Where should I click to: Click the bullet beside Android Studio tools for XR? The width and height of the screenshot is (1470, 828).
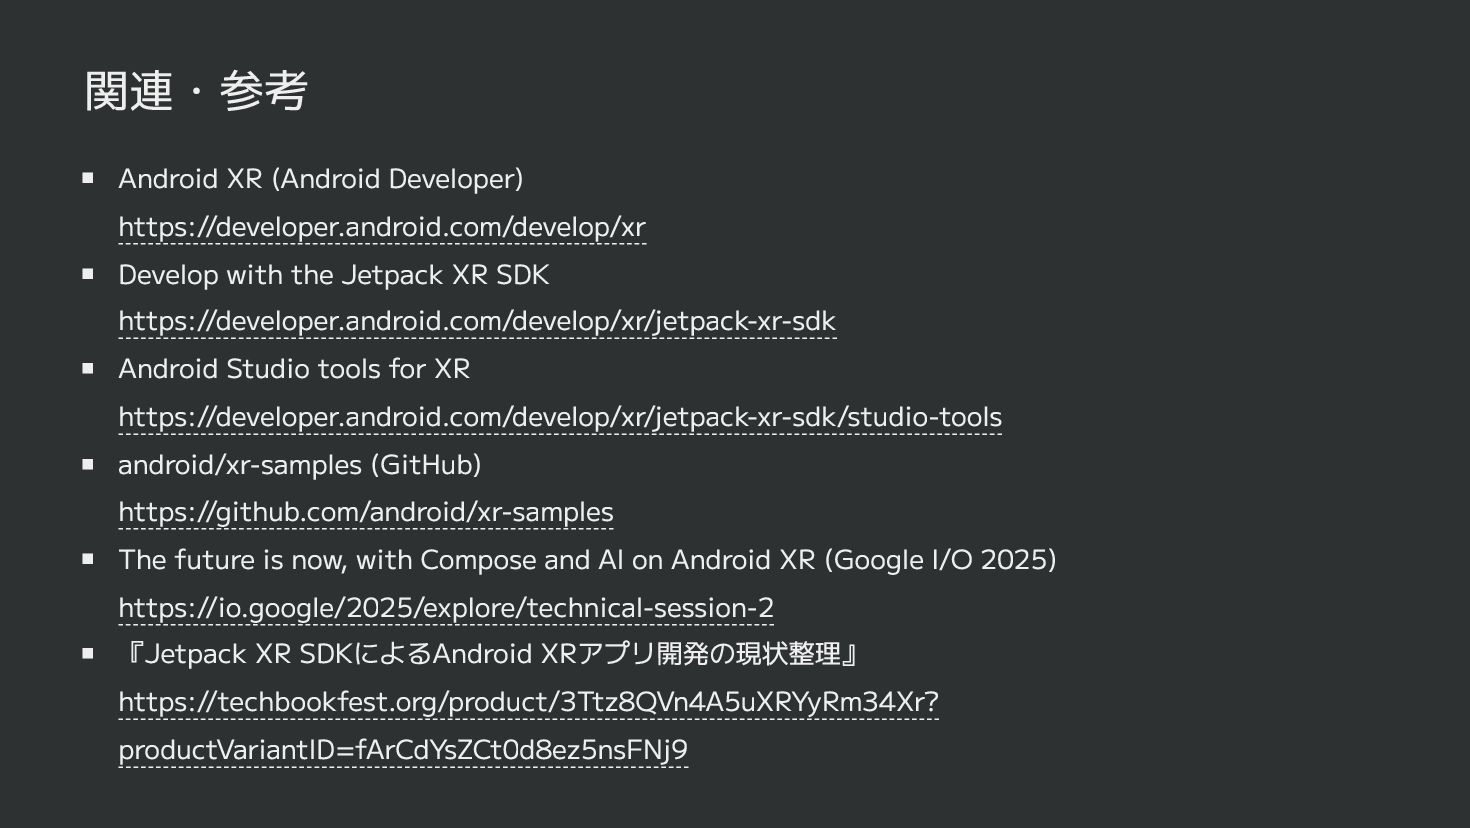[88, 368]
